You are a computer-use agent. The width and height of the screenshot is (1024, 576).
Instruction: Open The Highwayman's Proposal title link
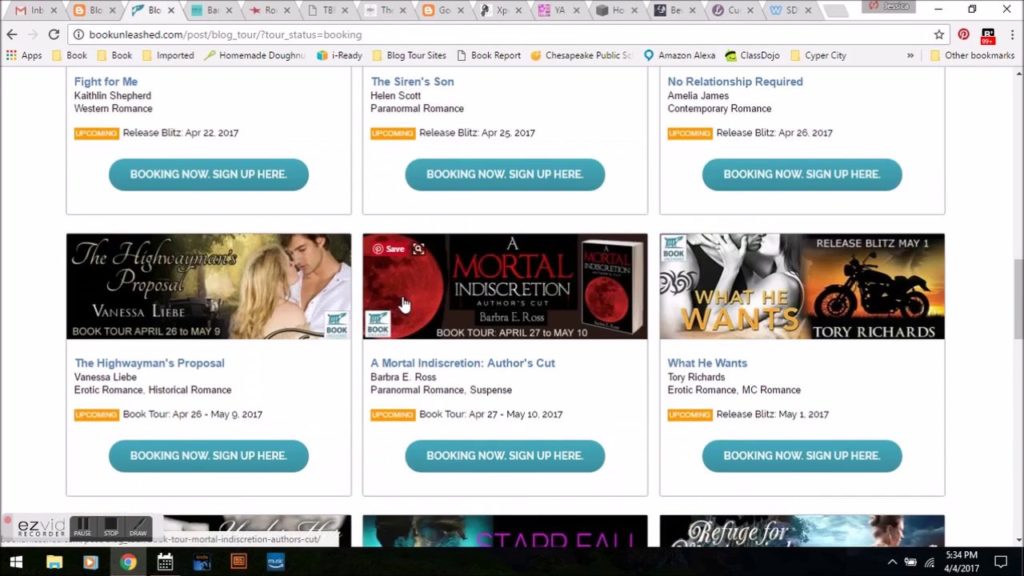coord(149,363)
